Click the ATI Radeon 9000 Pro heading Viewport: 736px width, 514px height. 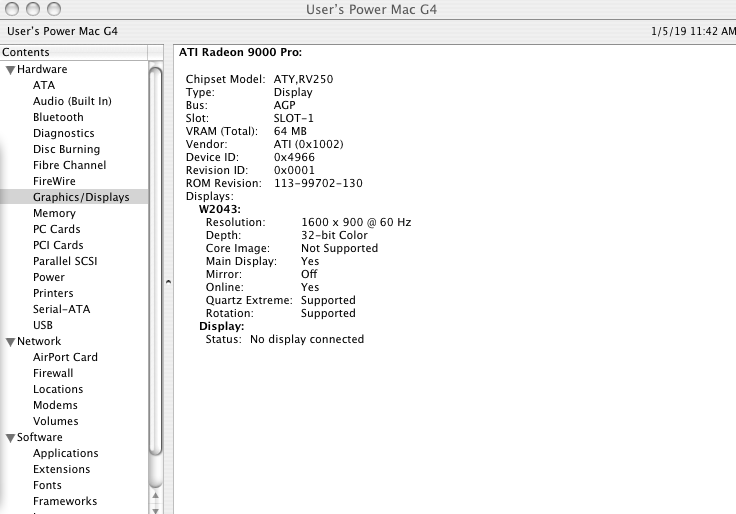tap(240, 52)
